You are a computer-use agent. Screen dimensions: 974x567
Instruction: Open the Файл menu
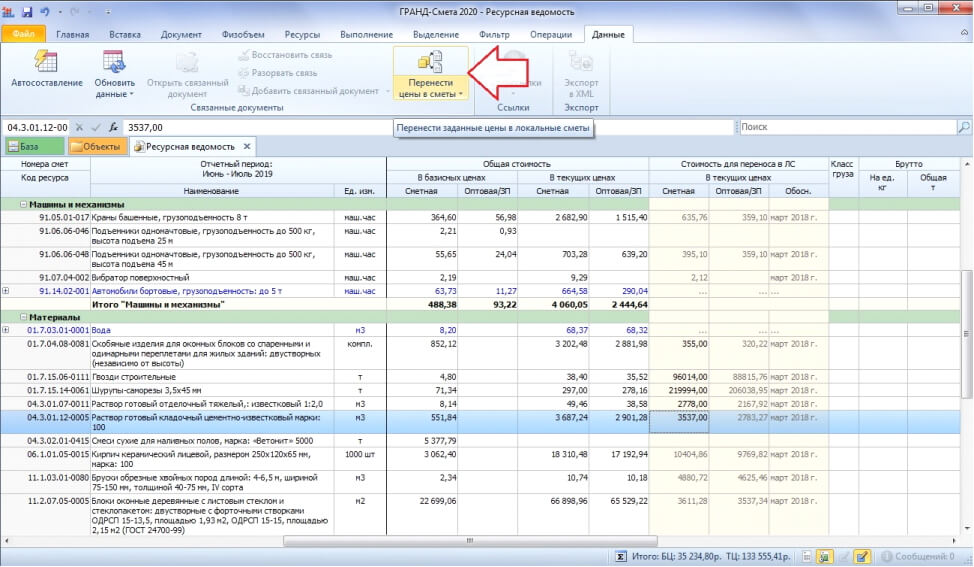[x=23, y=34]
